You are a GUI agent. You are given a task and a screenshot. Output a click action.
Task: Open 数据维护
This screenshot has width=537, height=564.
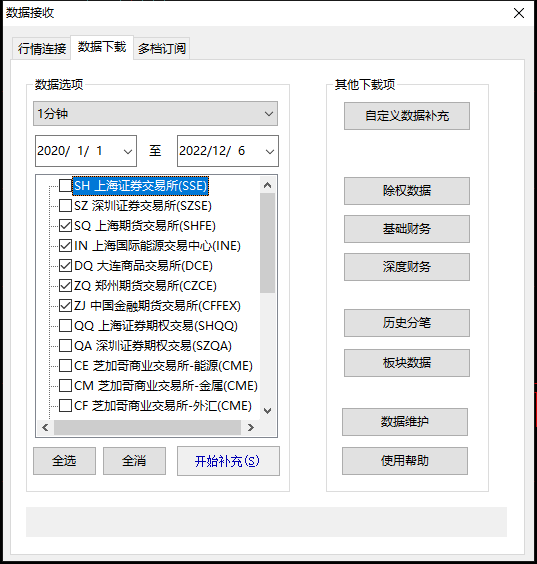[x=405, y=422]
